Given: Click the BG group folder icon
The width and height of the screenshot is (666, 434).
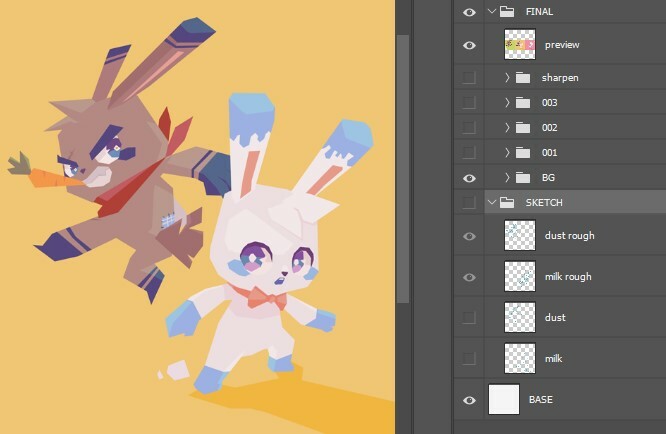Looking at the screenshot, I should pyautogui.click(x=523, y=178).
